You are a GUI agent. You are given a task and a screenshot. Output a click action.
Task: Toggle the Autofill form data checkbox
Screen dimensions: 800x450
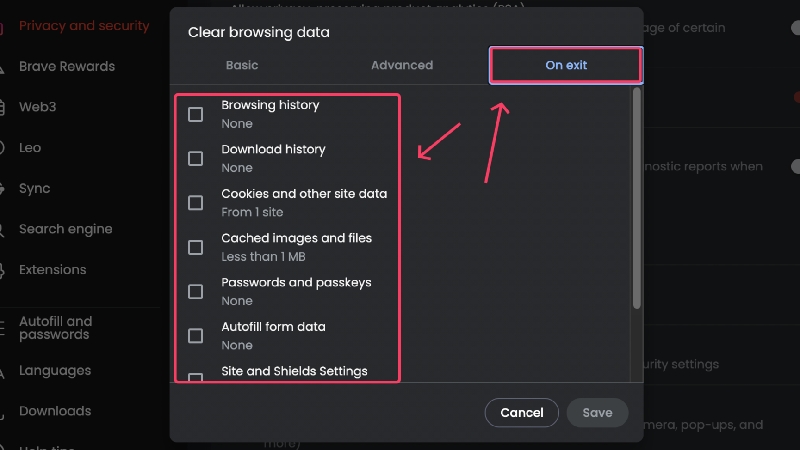tap(196, 335)
